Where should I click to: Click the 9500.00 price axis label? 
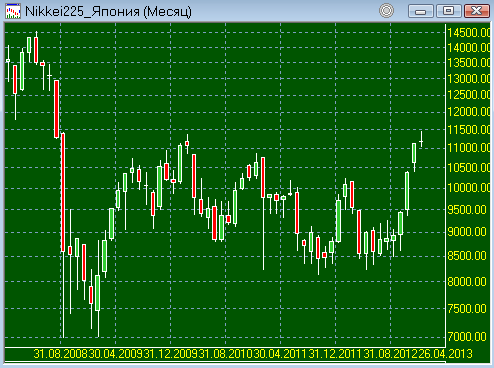click(467, 210)
